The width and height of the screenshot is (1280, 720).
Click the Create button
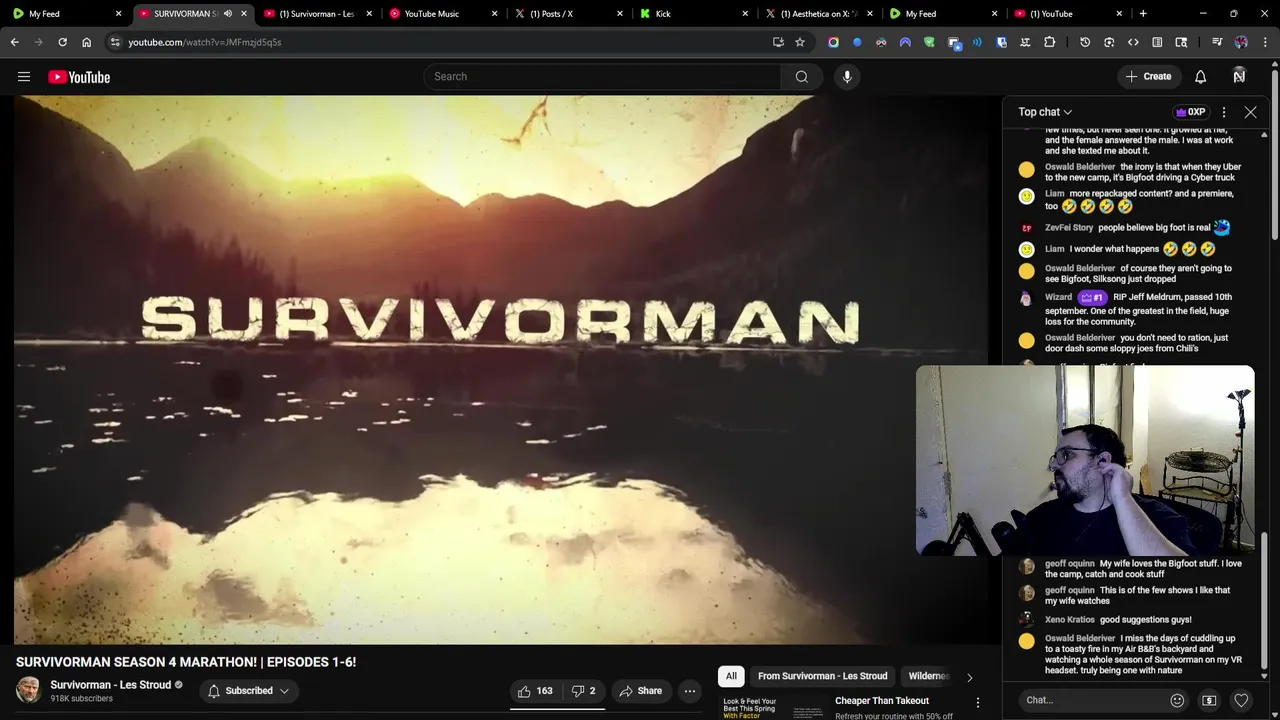point(1148,77)
